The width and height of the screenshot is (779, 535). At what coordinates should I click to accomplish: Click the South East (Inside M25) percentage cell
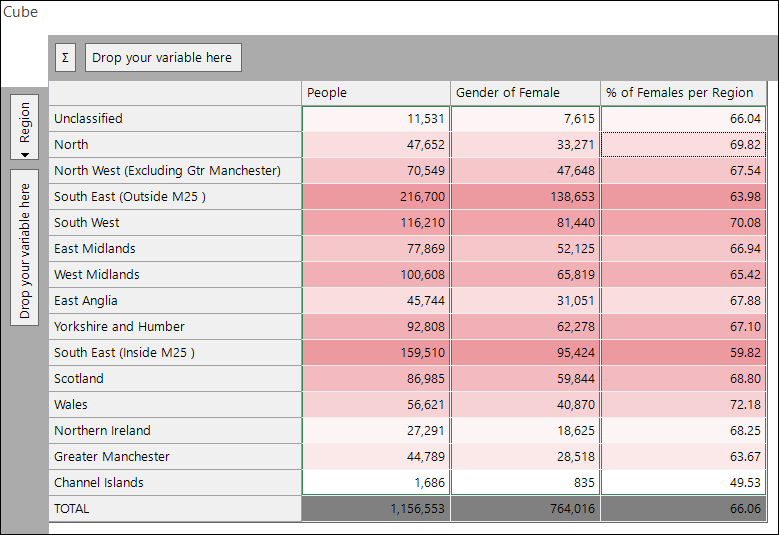683,353
